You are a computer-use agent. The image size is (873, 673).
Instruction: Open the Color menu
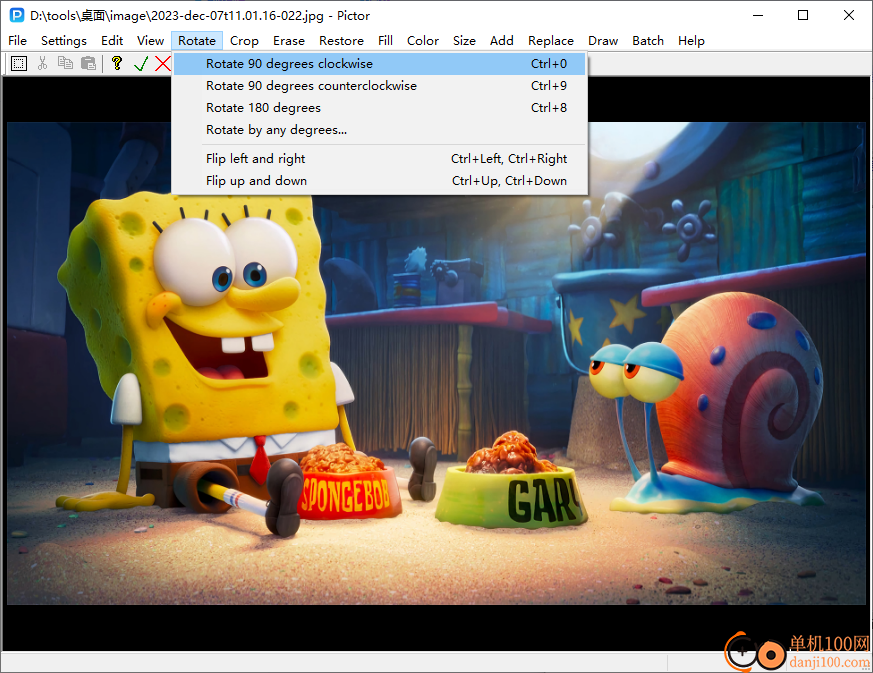pyautogui.click(x=423, y=41)
